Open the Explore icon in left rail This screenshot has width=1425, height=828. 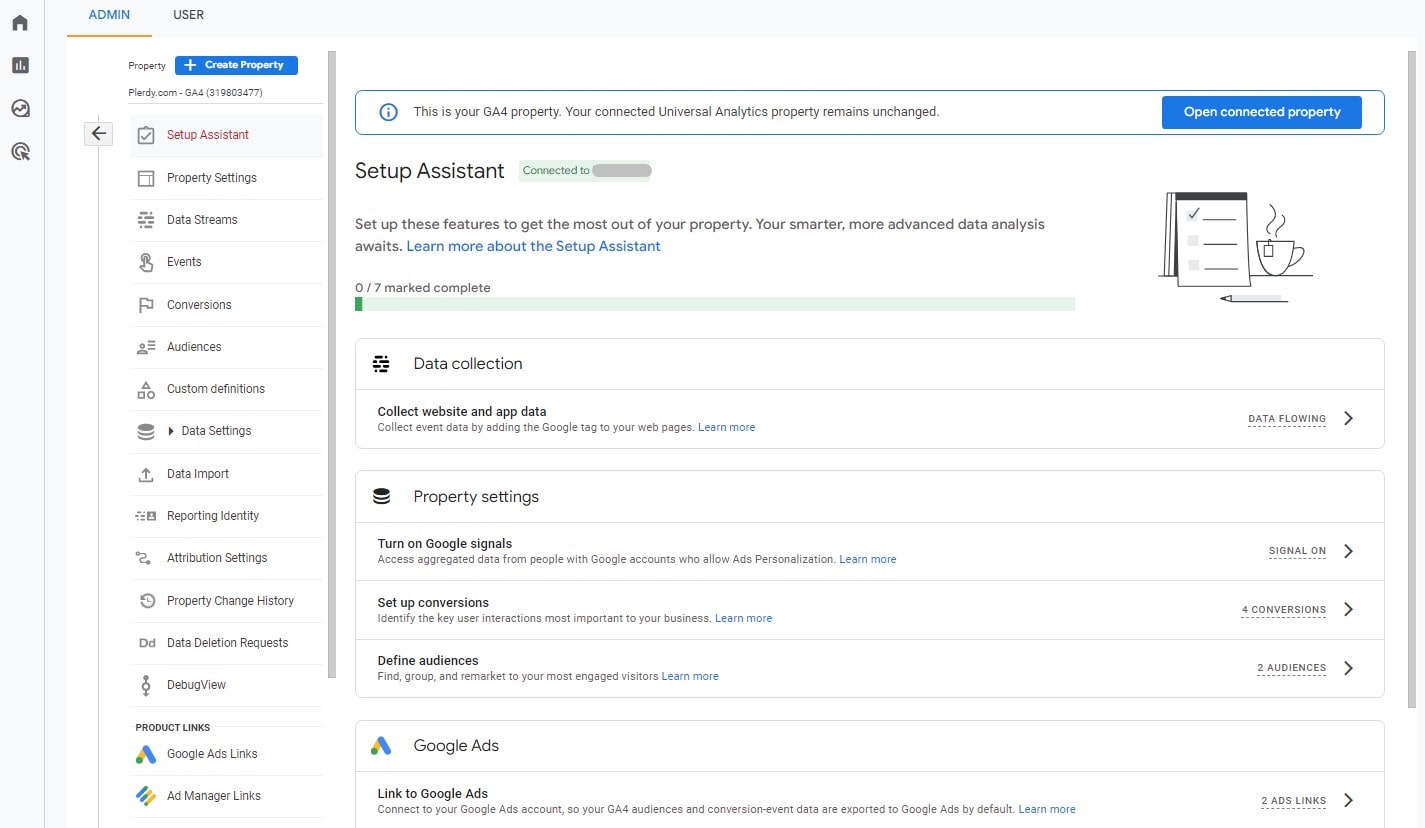pos(20,108)
